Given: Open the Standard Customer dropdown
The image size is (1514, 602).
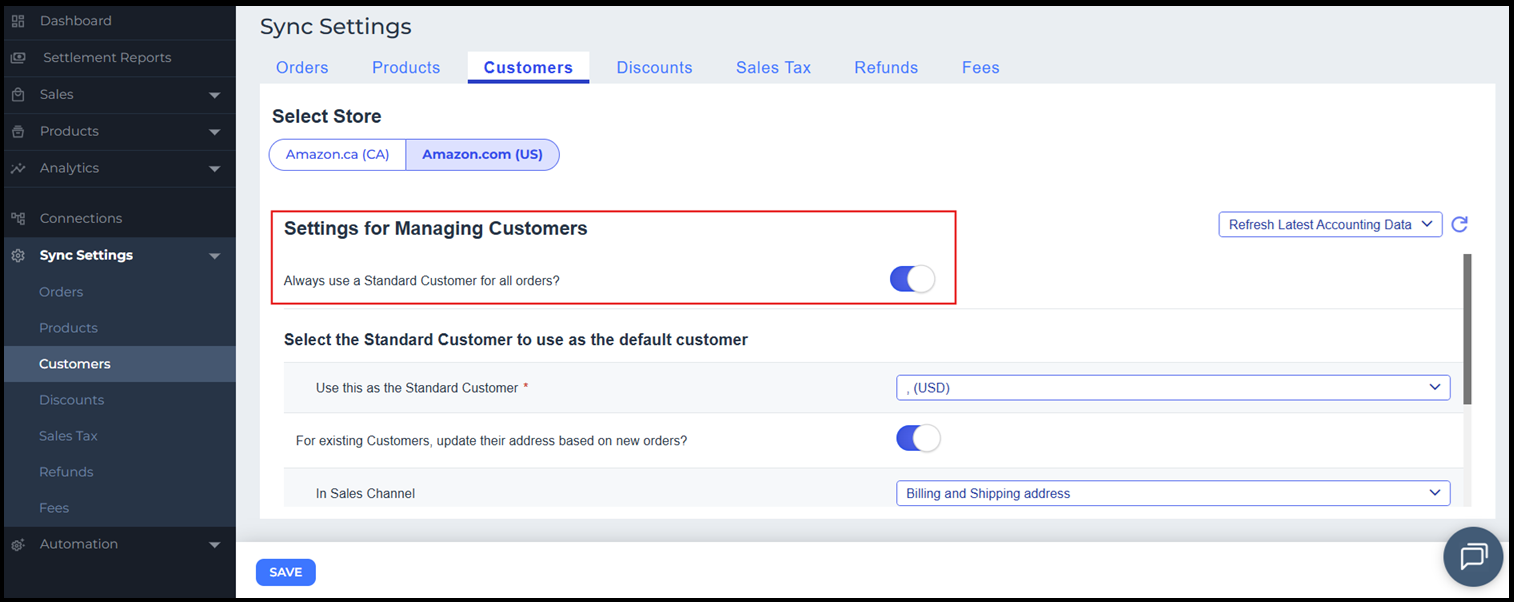Looking at the screenshot, I should click(1173, 388).
